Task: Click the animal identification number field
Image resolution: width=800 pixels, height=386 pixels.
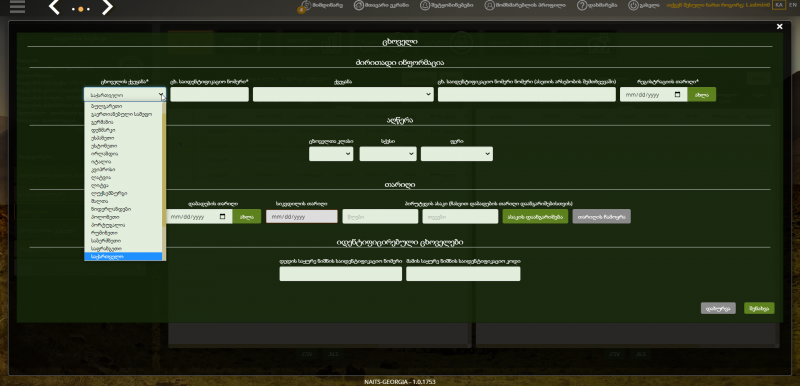Action: (x=209, y=94)
